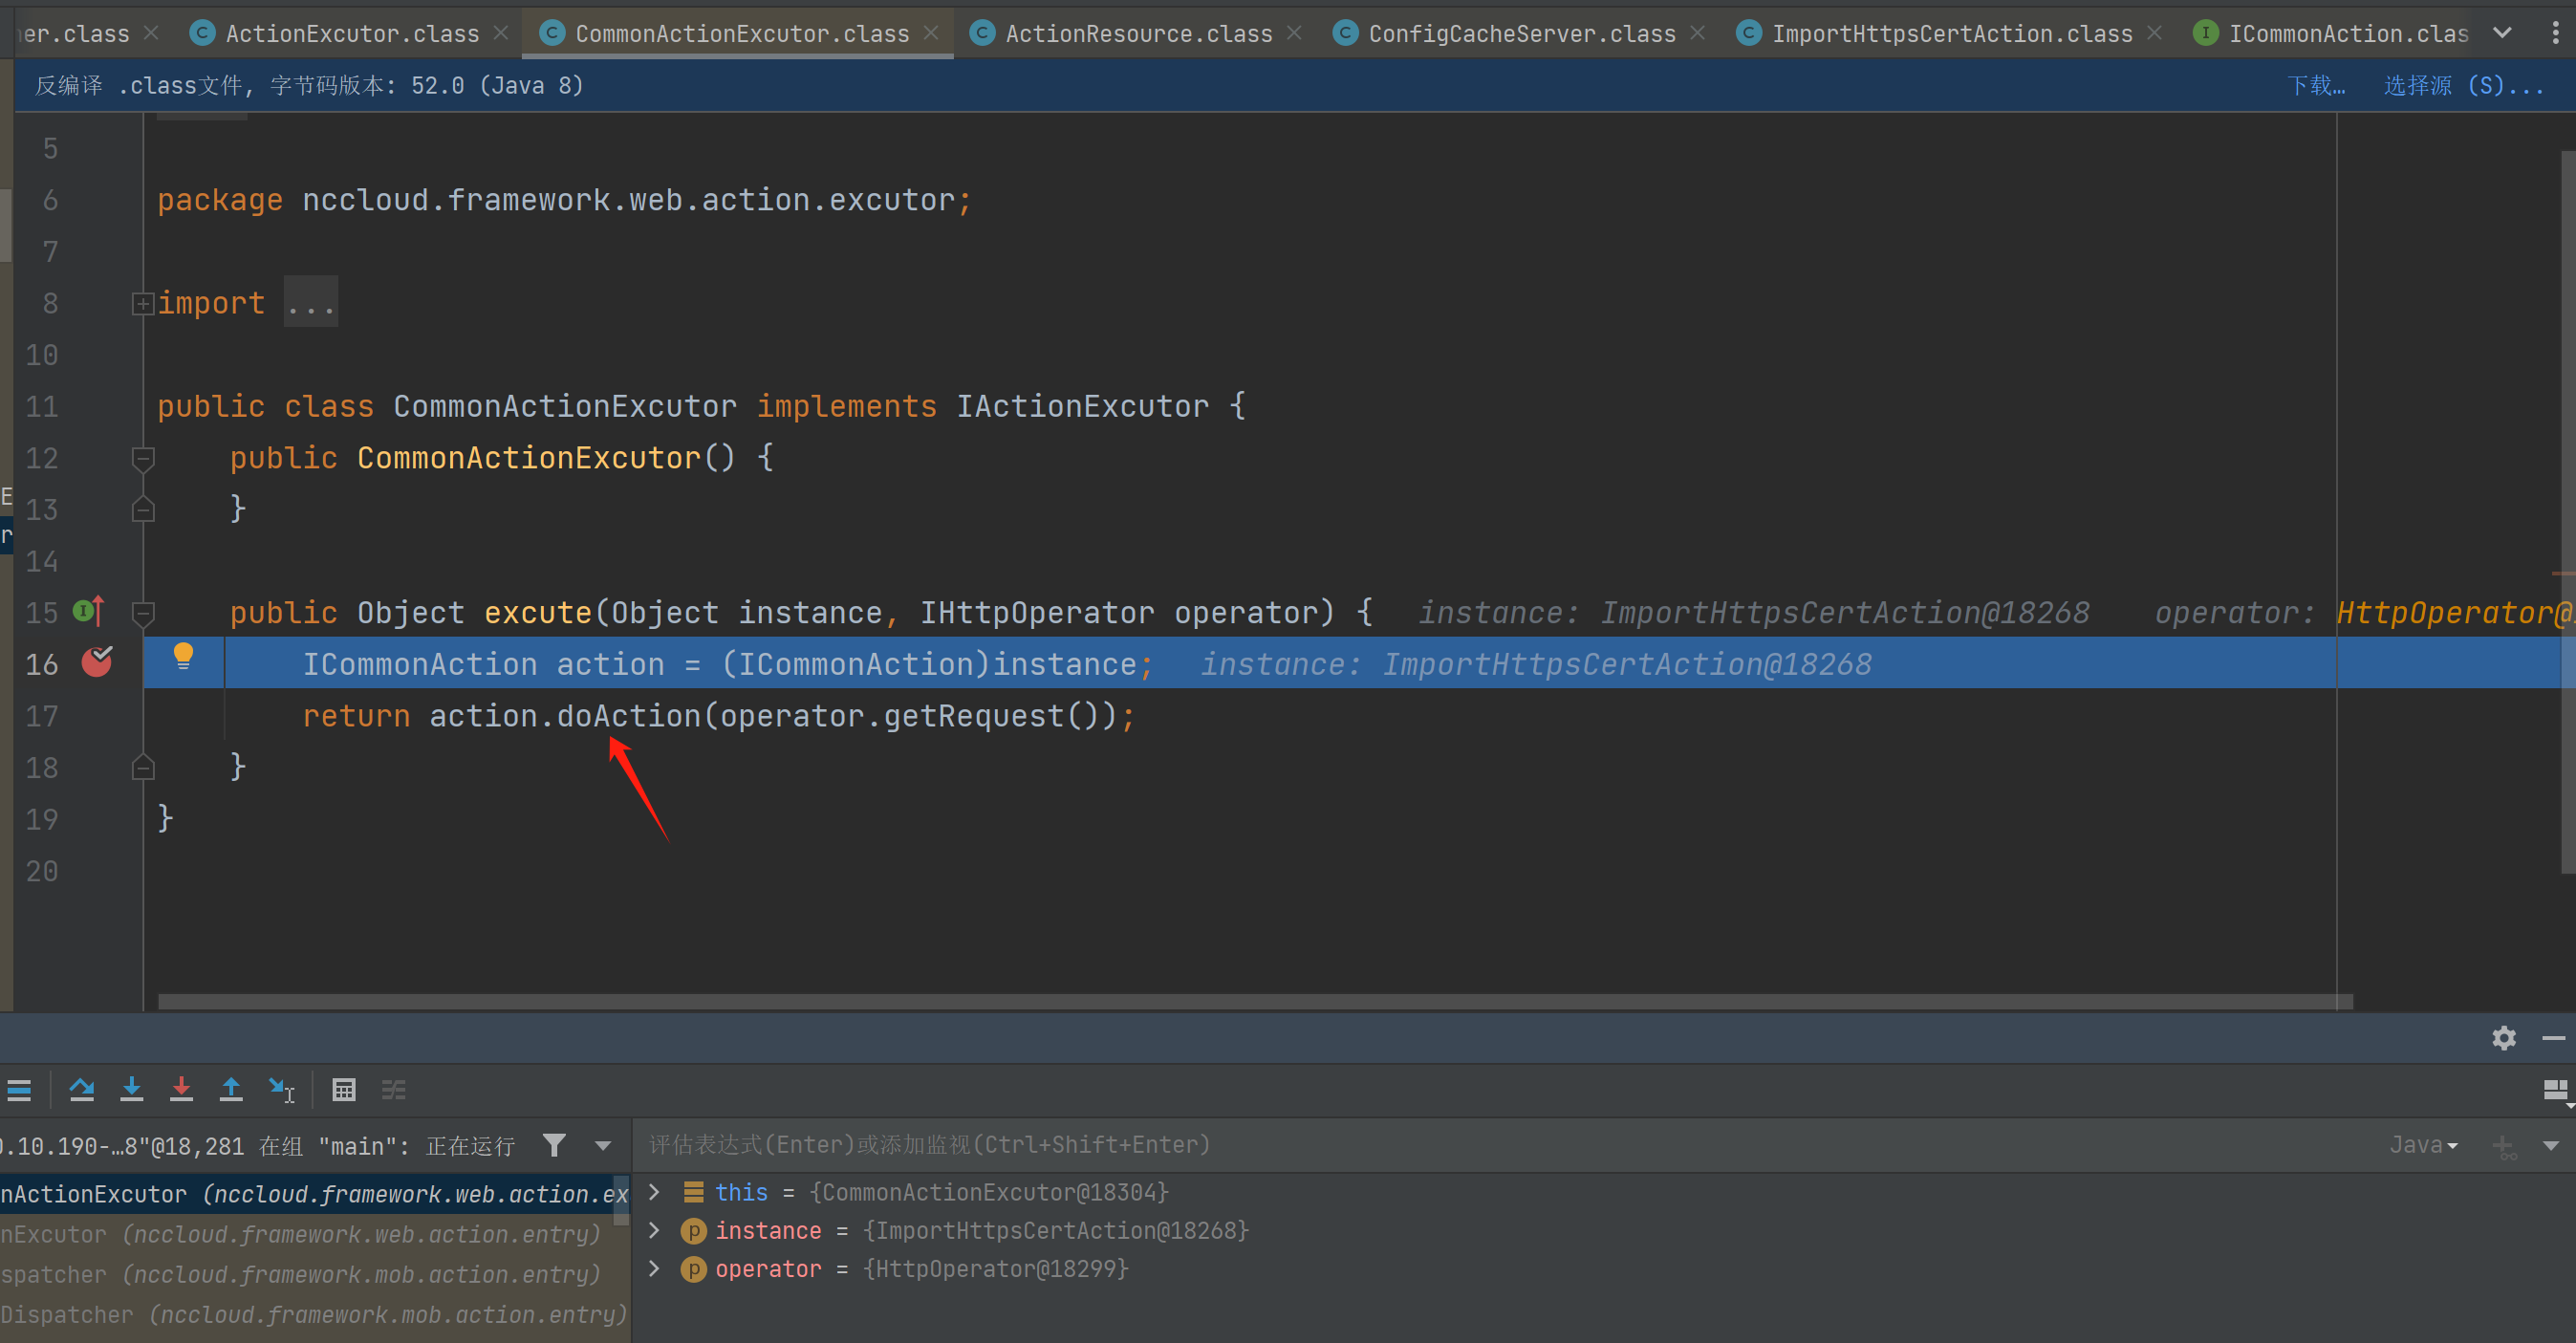
Task: Open the Java language dropdown in evaluator
Action: coord(2422,1145)
